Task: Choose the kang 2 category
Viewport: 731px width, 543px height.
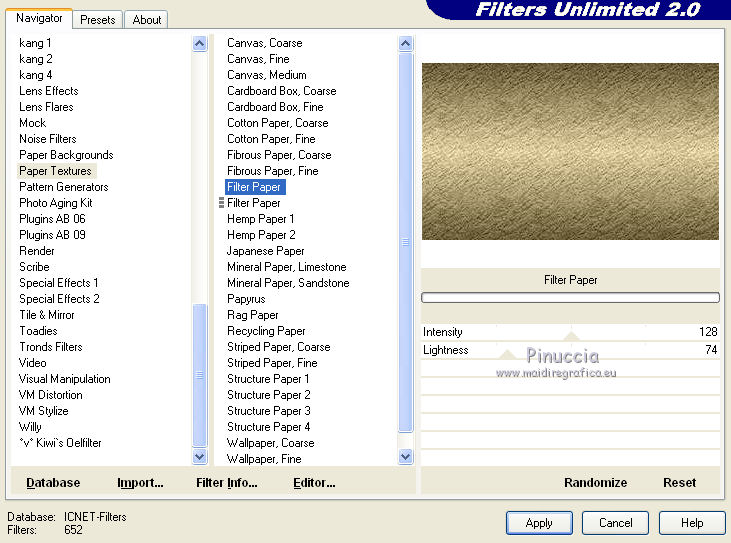Action: point(36,59)
